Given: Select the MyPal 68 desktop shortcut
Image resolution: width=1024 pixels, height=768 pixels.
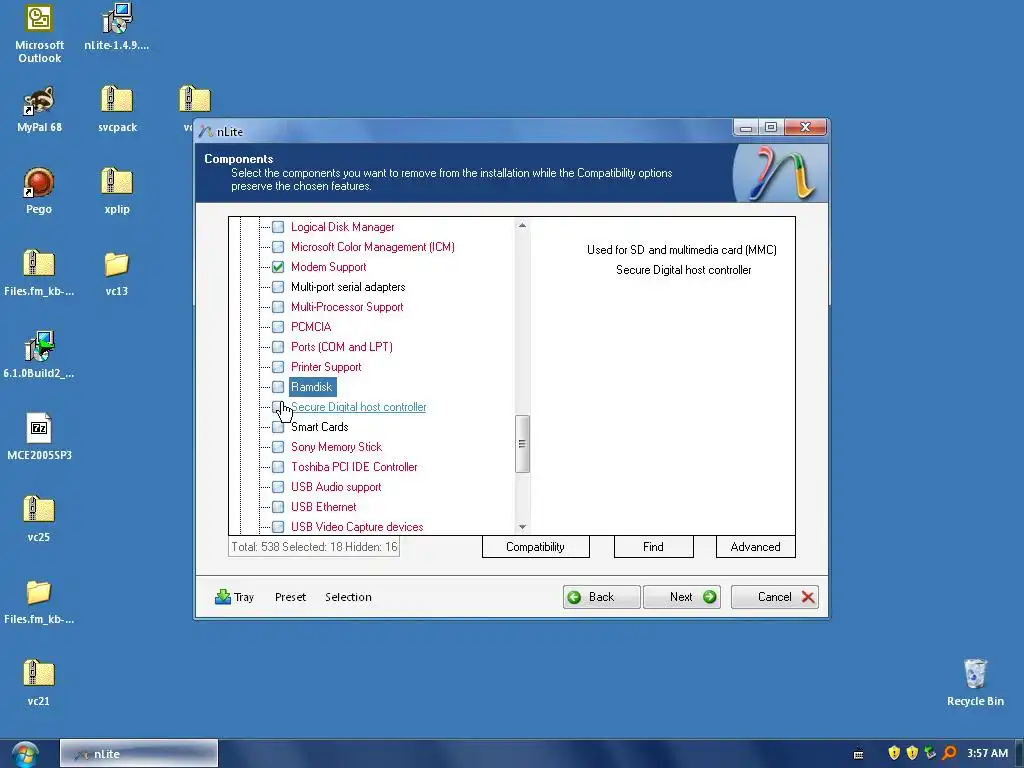Looking at the screenshot, I should (39, 109).
